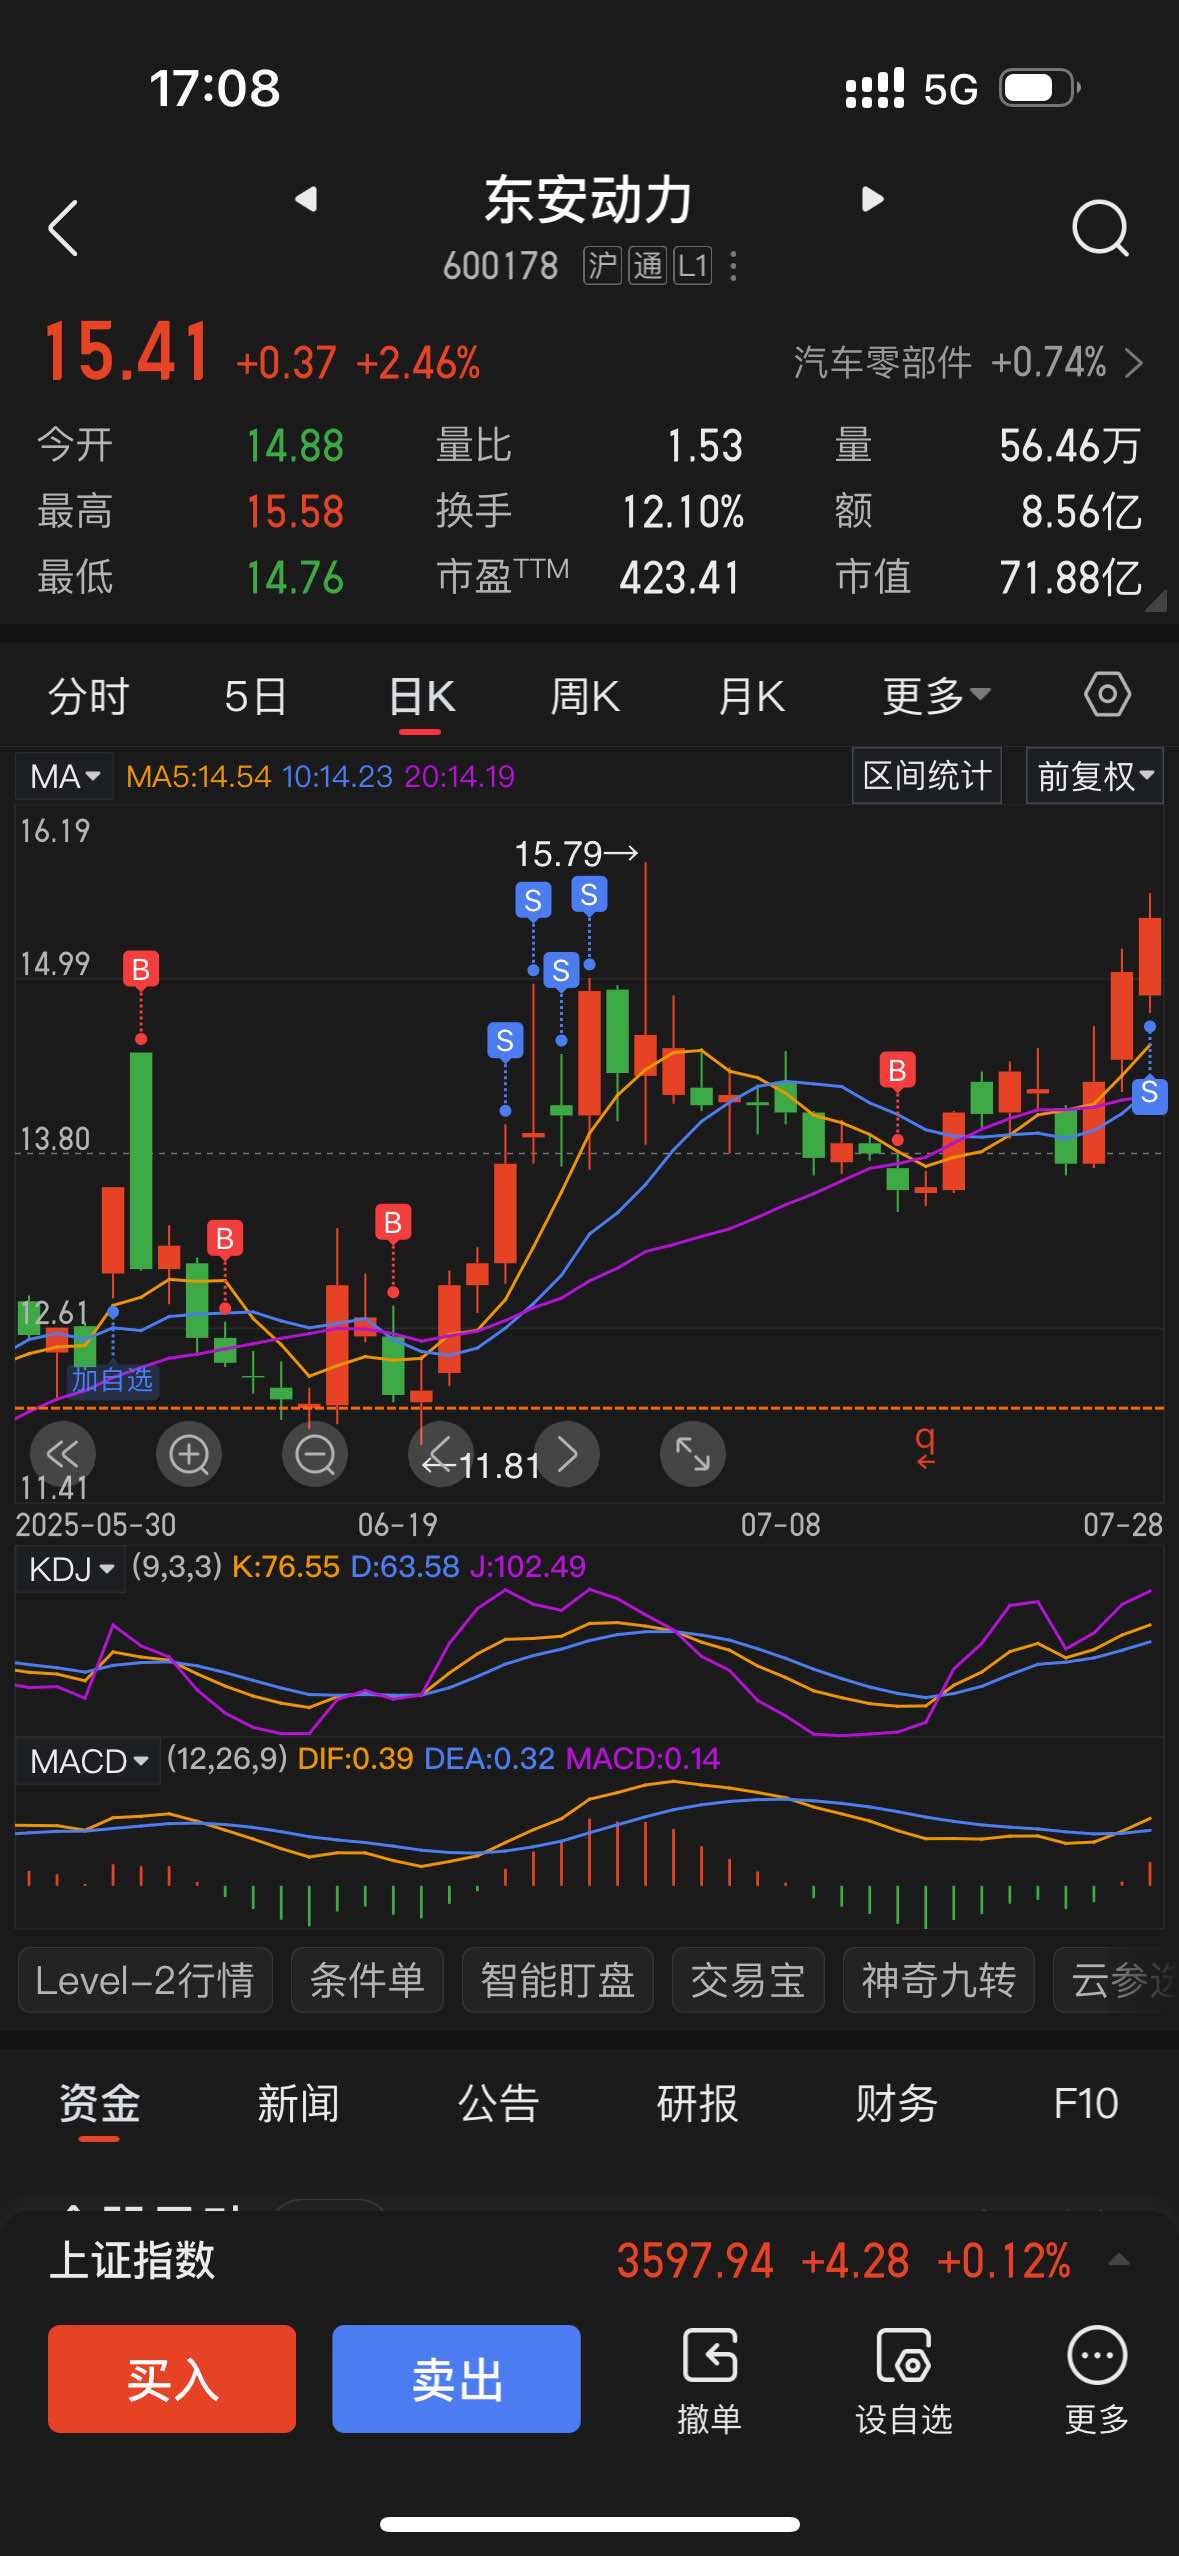Tap the 423.41 市盈 value

coord(679,578)
